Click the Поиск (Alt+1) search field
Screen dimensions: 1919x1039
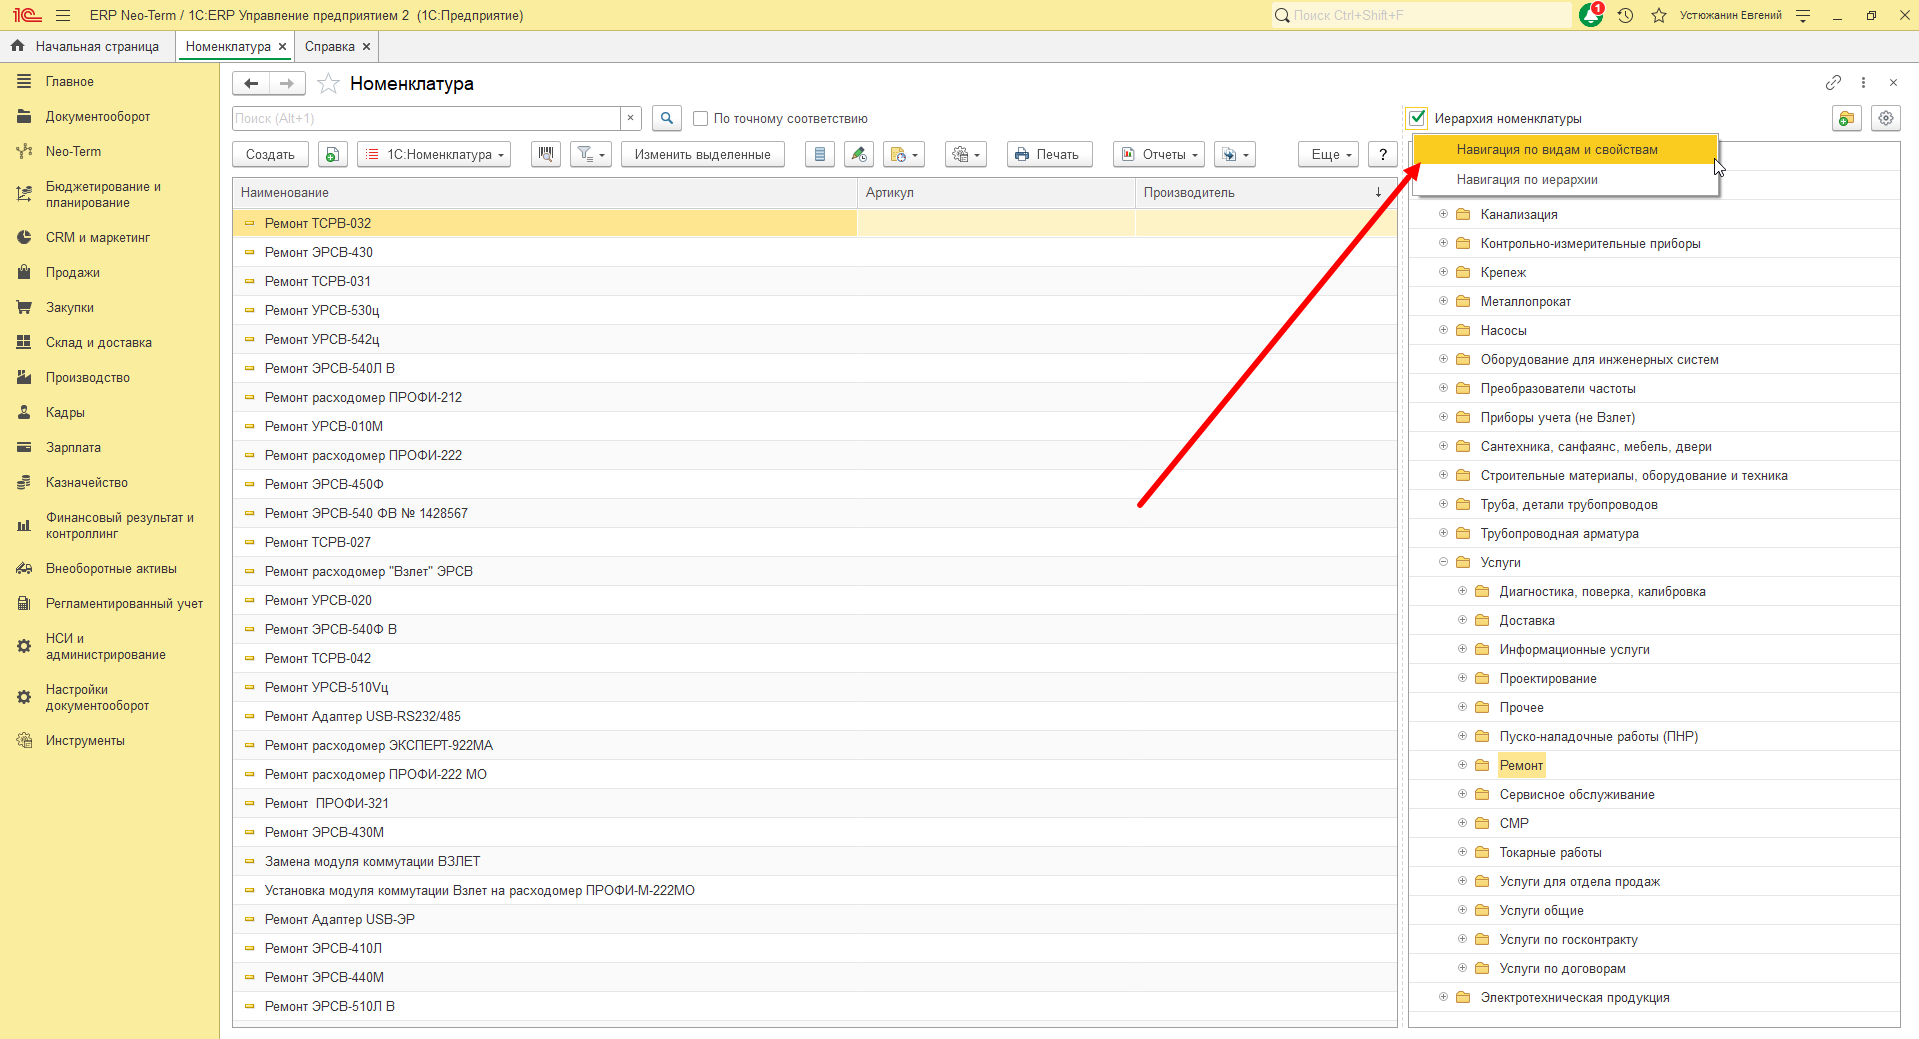pos(427,118)
